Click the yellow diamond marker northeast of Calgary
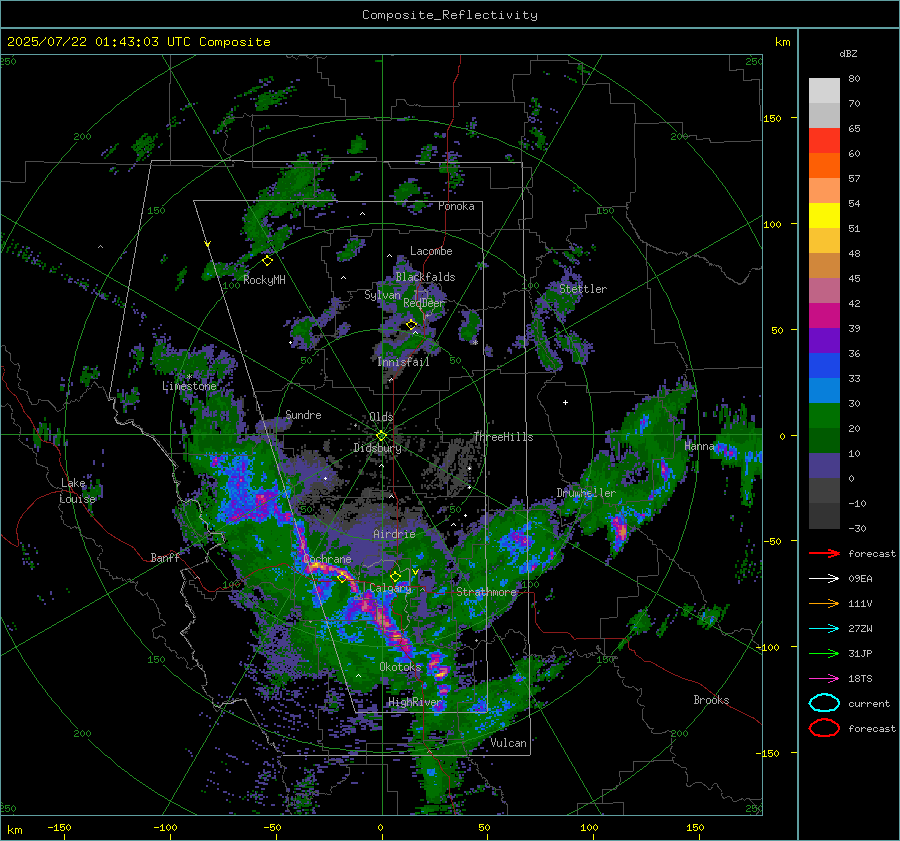 (395, 576)
